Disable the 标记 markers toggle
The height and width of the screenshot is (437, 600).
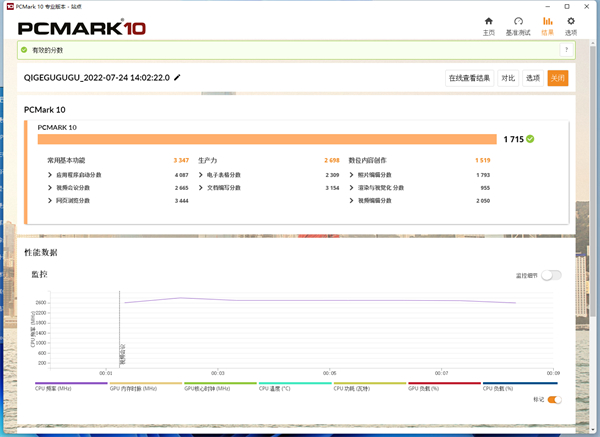[554, 400]
